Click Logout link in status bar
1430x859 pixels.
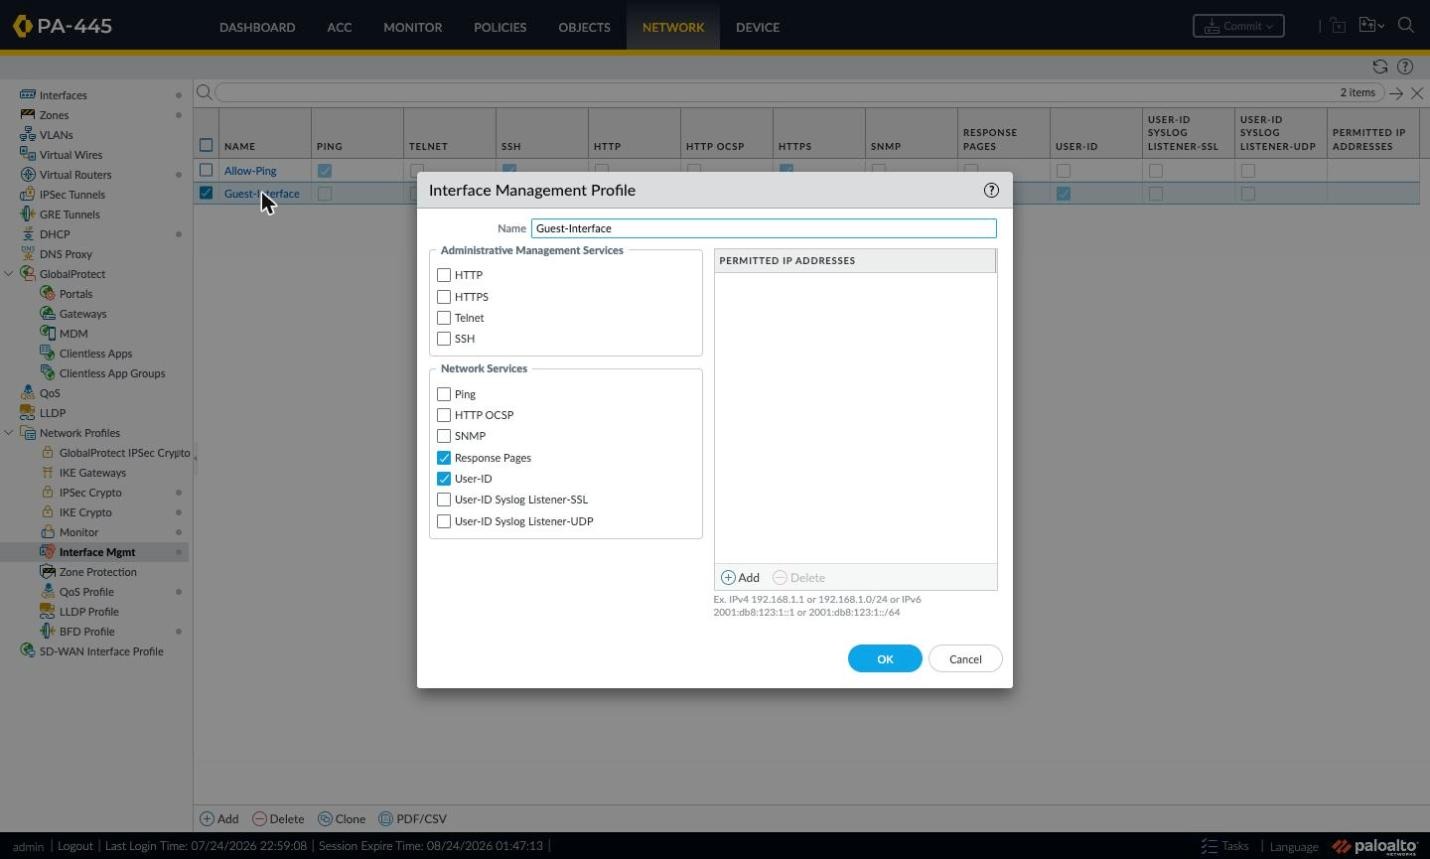click(75, 846)
